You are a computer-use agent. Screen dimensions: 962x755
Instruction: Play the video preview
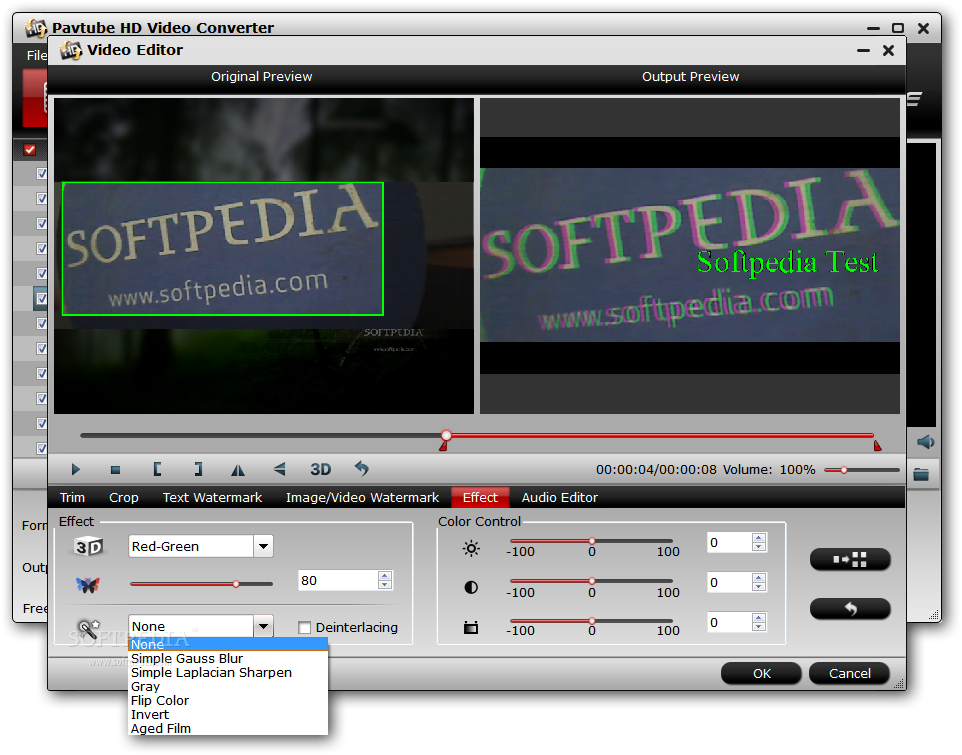tap(75, 470)
